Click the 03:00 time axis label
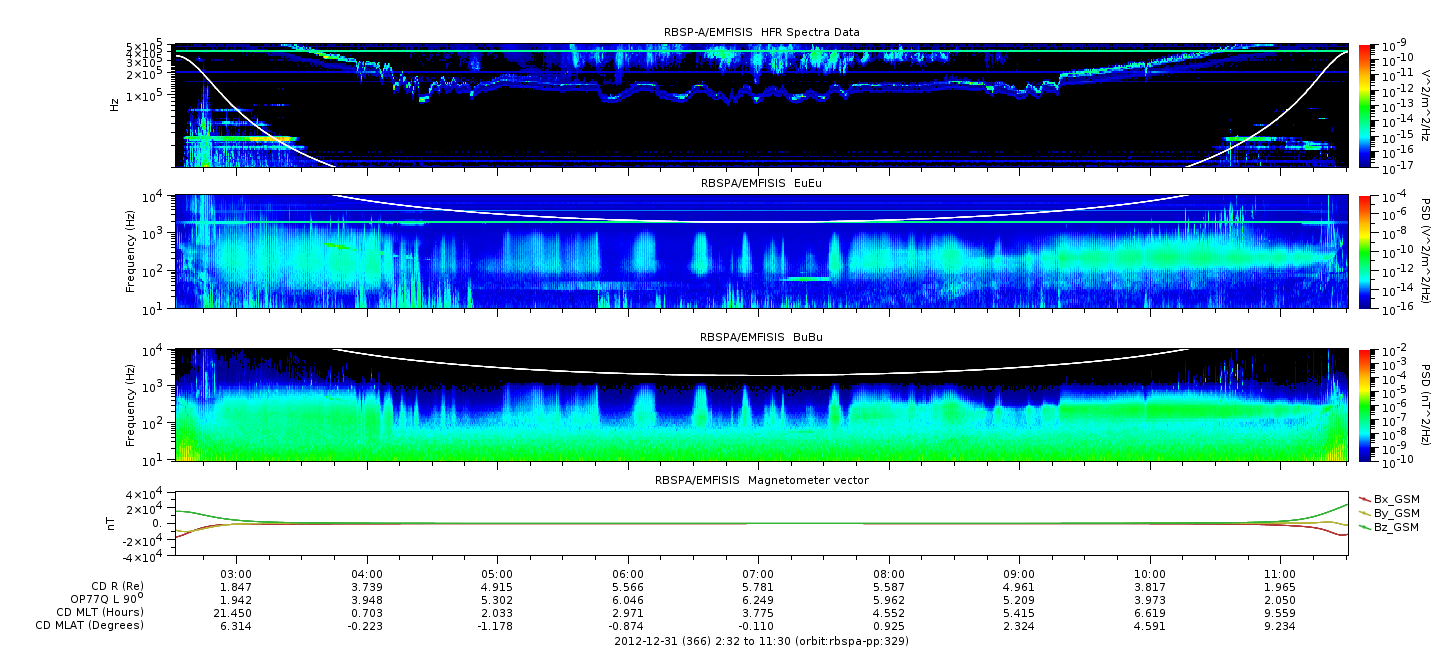Image resolution: width=1447 pixels, height=658 pixels. coord(236,573)
